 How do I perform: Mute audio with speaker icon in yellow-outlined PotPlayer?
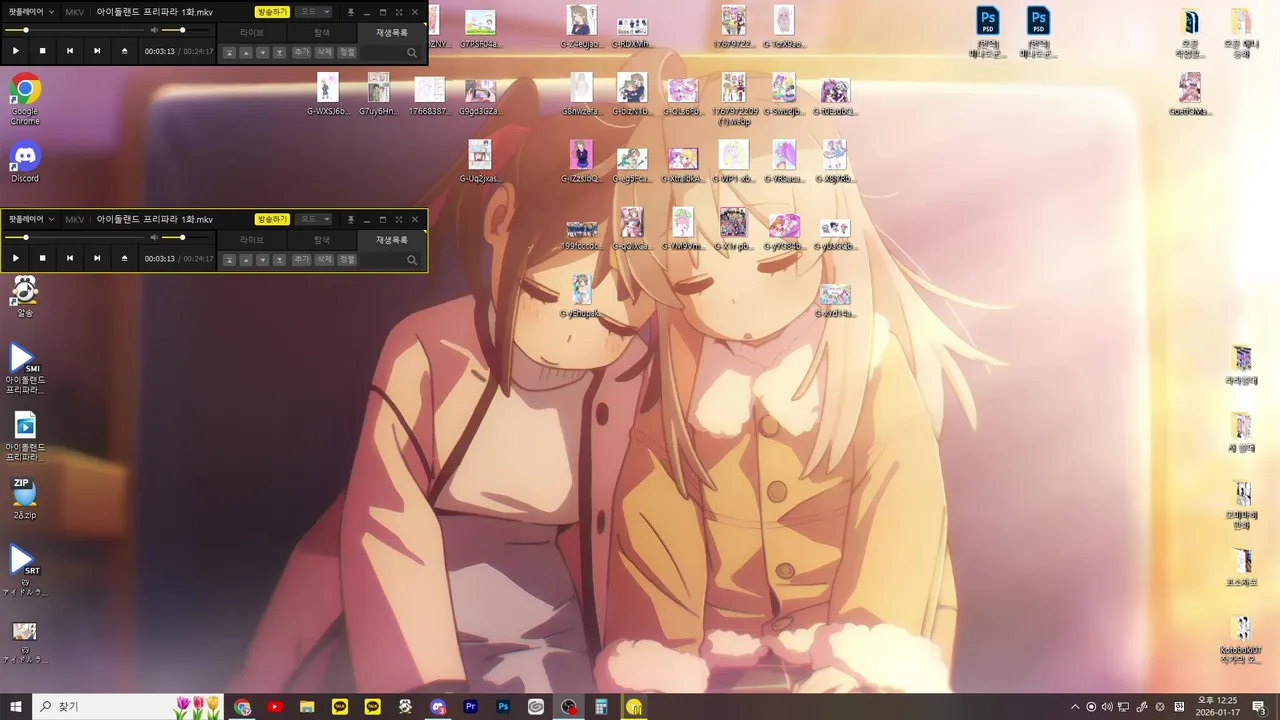tap(154, 238)
